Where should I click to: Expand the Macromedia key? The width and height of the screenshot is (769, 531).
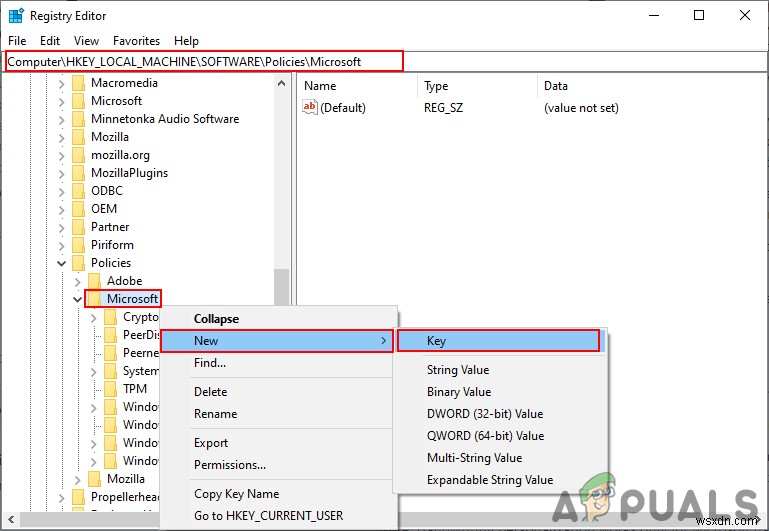point(61,84)
